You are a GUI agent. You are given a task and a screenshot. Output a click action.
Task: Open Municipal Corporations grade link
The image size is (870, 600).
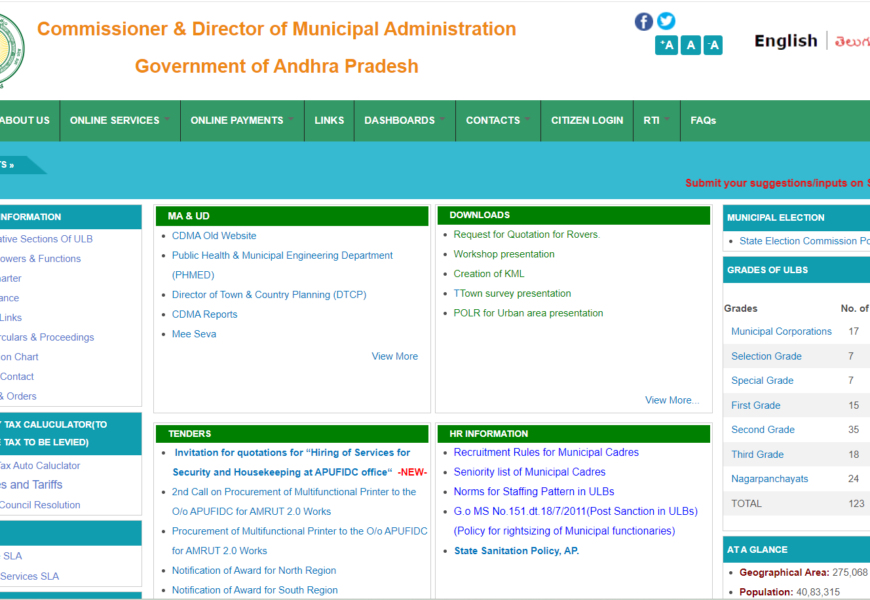point(781,332)
